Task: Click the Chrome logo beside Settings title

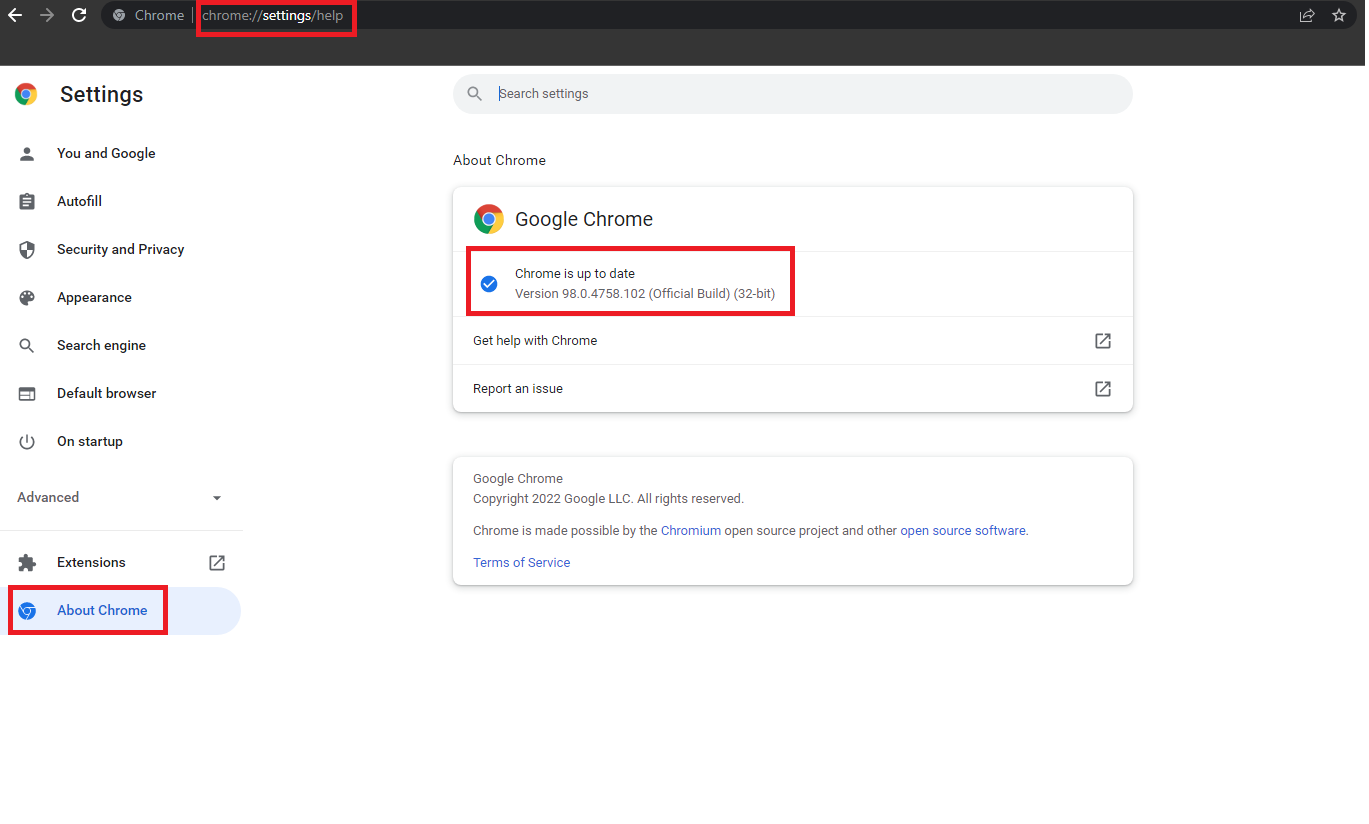Action: click(x=26, y=94)
